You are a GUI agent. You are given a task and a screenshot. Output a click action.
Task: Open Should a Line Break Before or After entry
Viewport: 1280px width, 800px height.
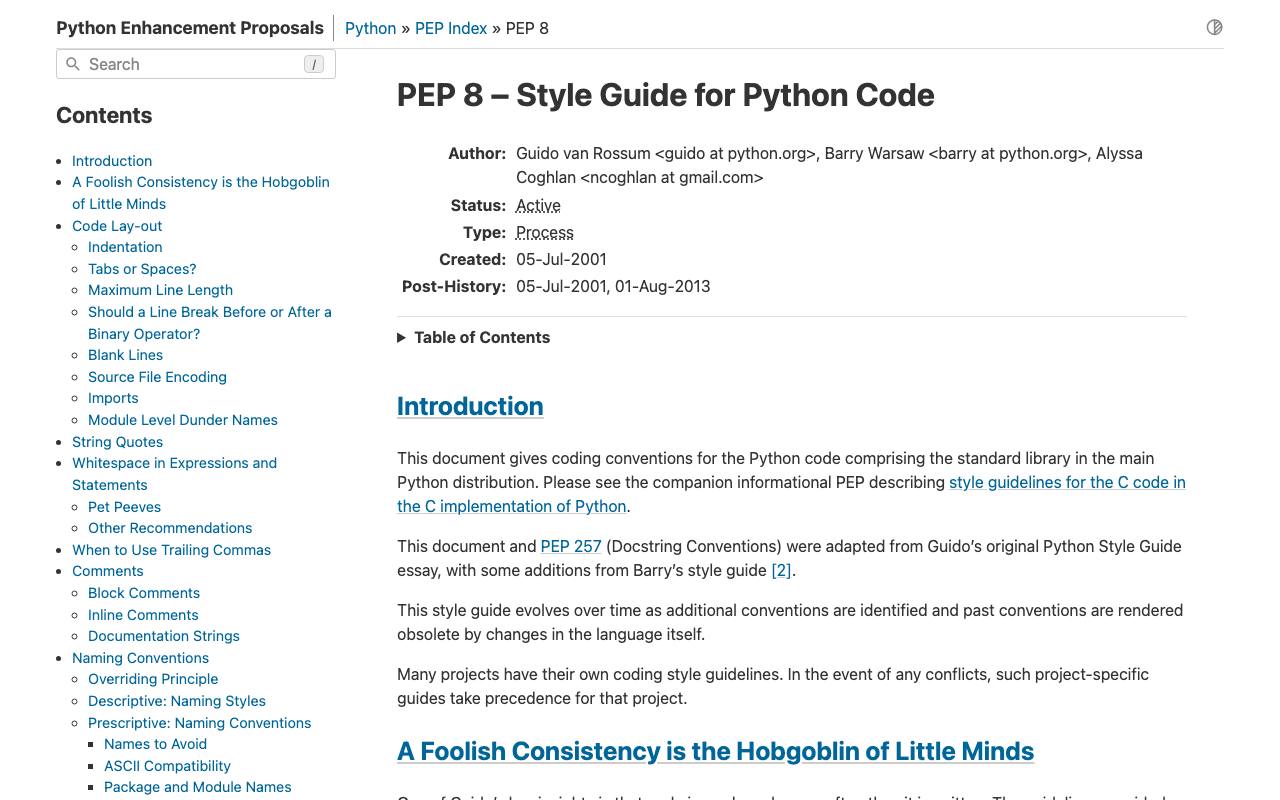(x=210, y=323)
